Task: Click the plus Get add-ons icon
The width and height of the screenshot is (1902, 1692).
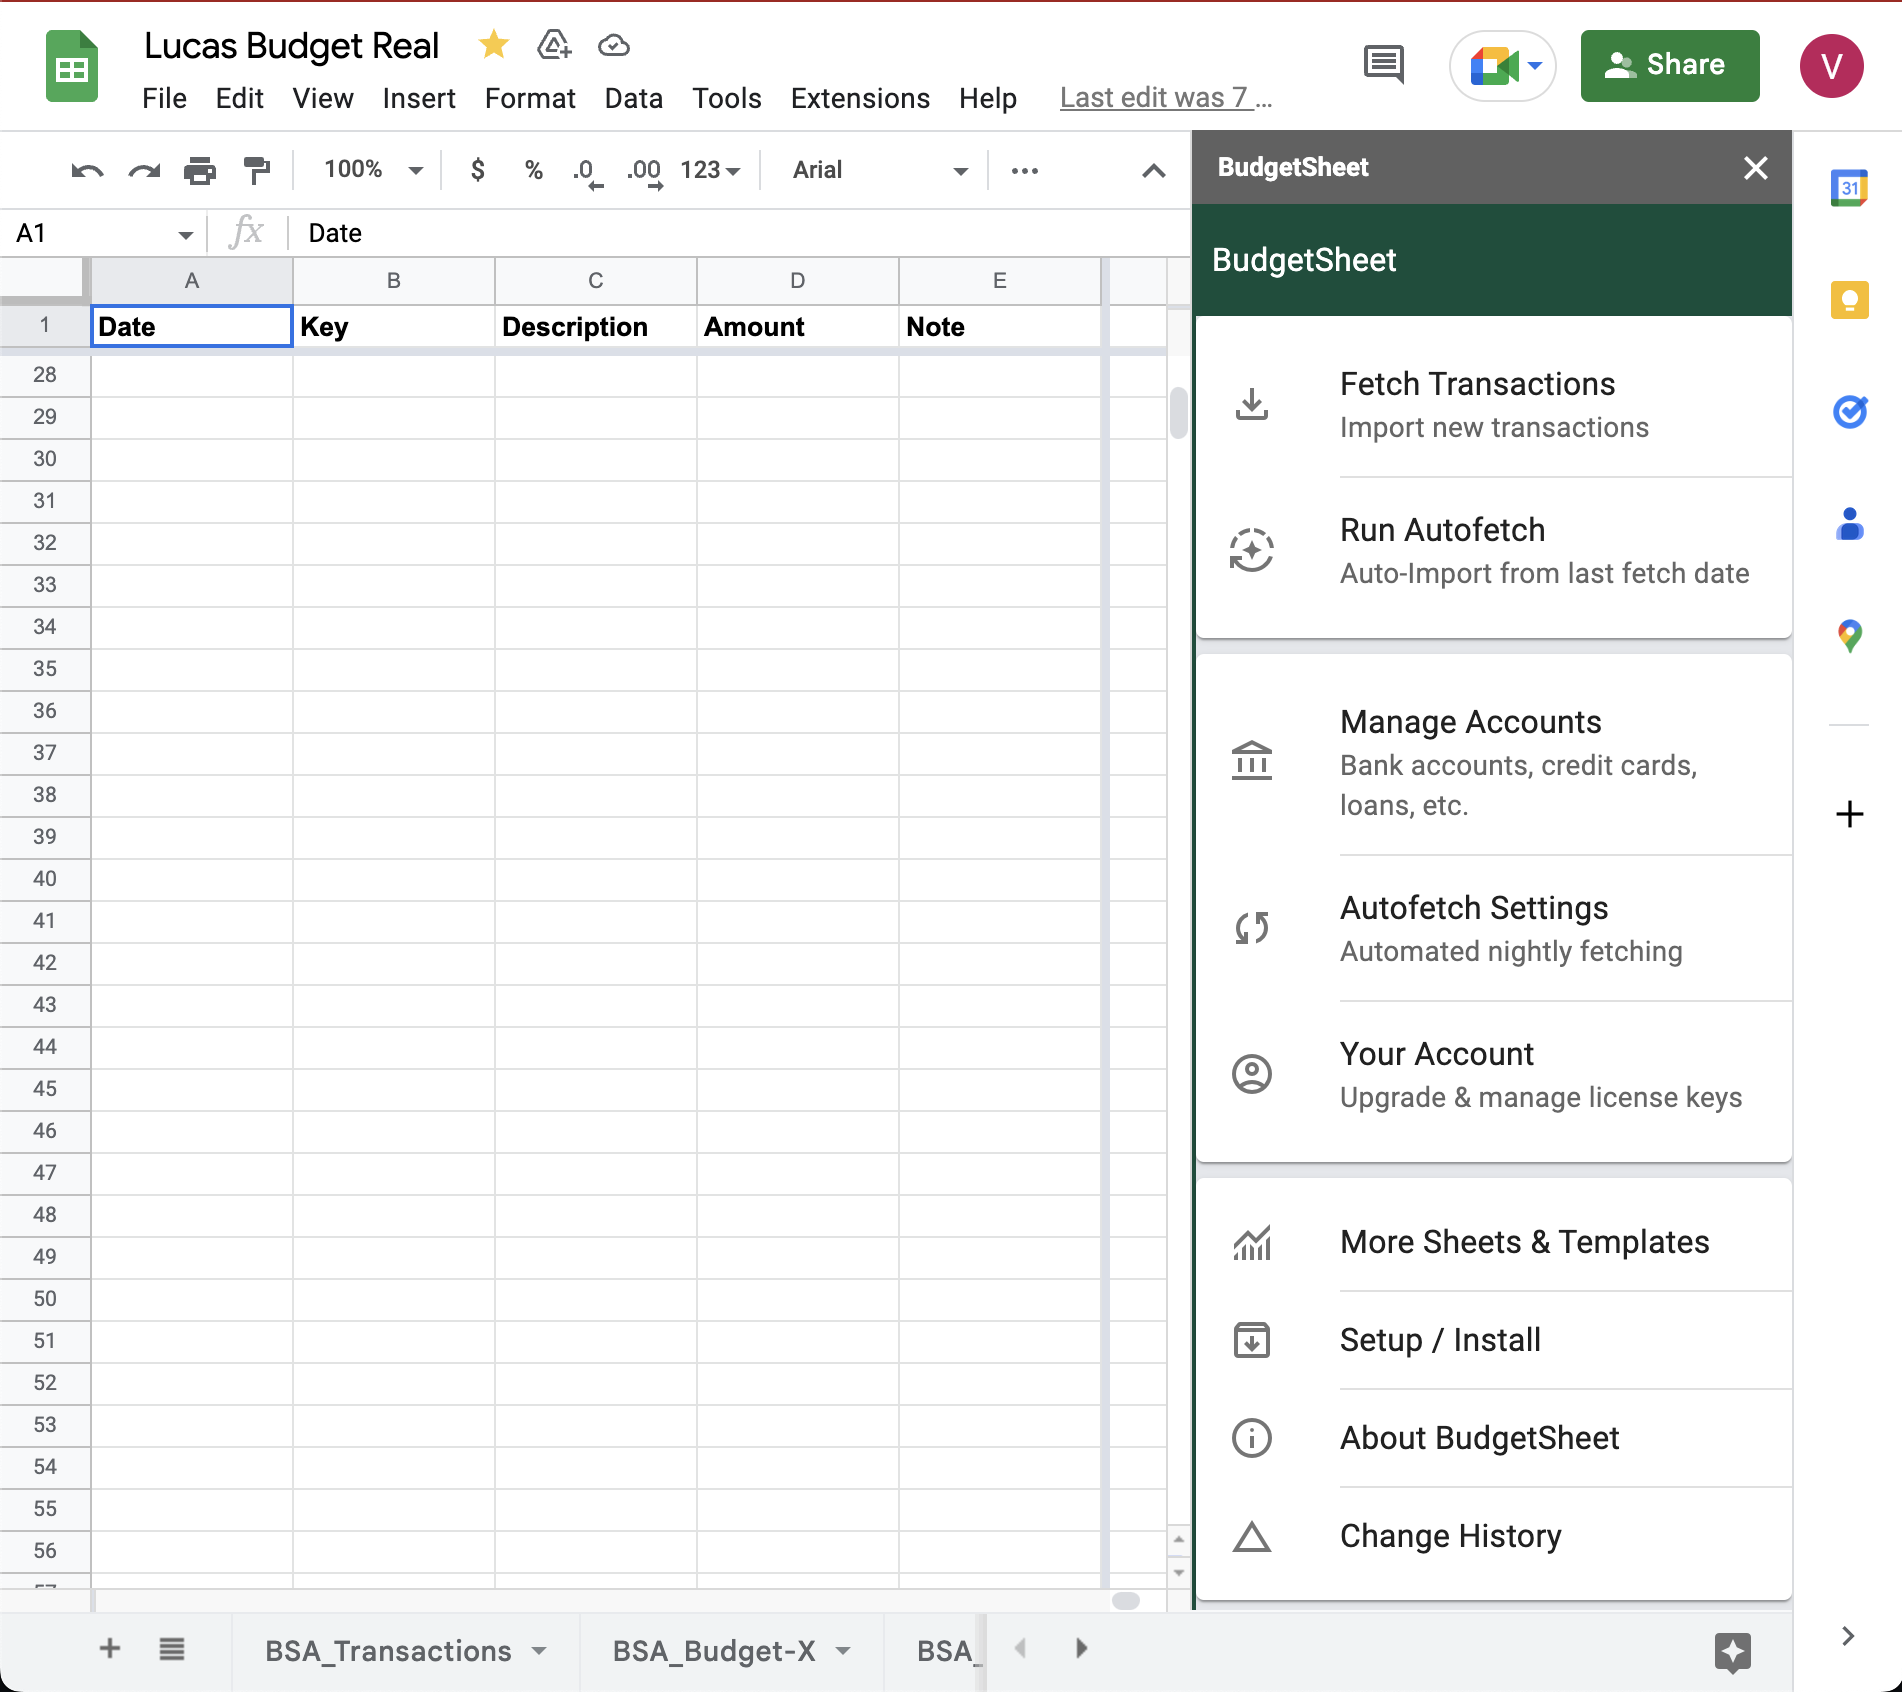Action: (1850, 814)
